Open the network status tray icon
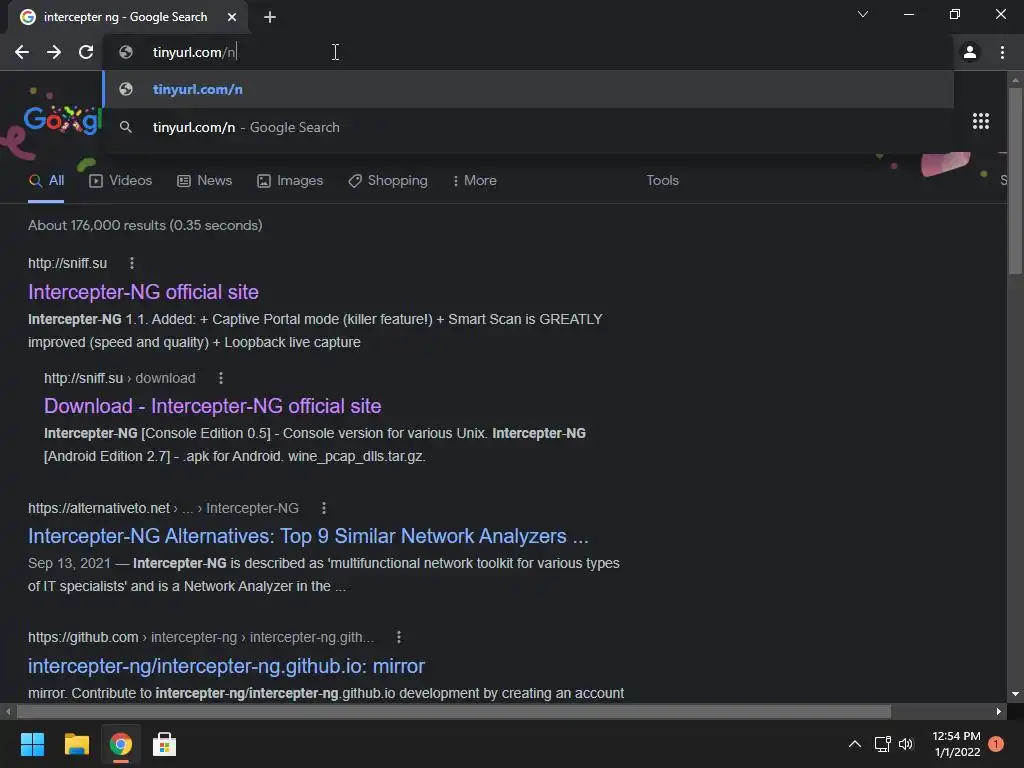Image resolution: width=1024 pixels, height=768 pixels. pyautogui.click(x=882, y=744)
